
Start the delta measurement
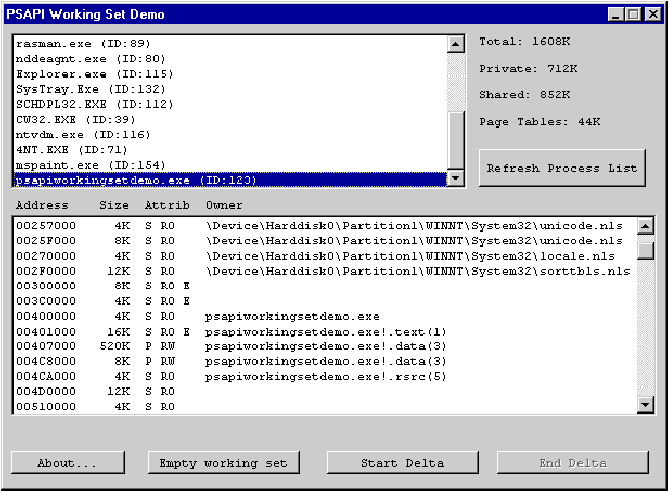coord(404,463)
